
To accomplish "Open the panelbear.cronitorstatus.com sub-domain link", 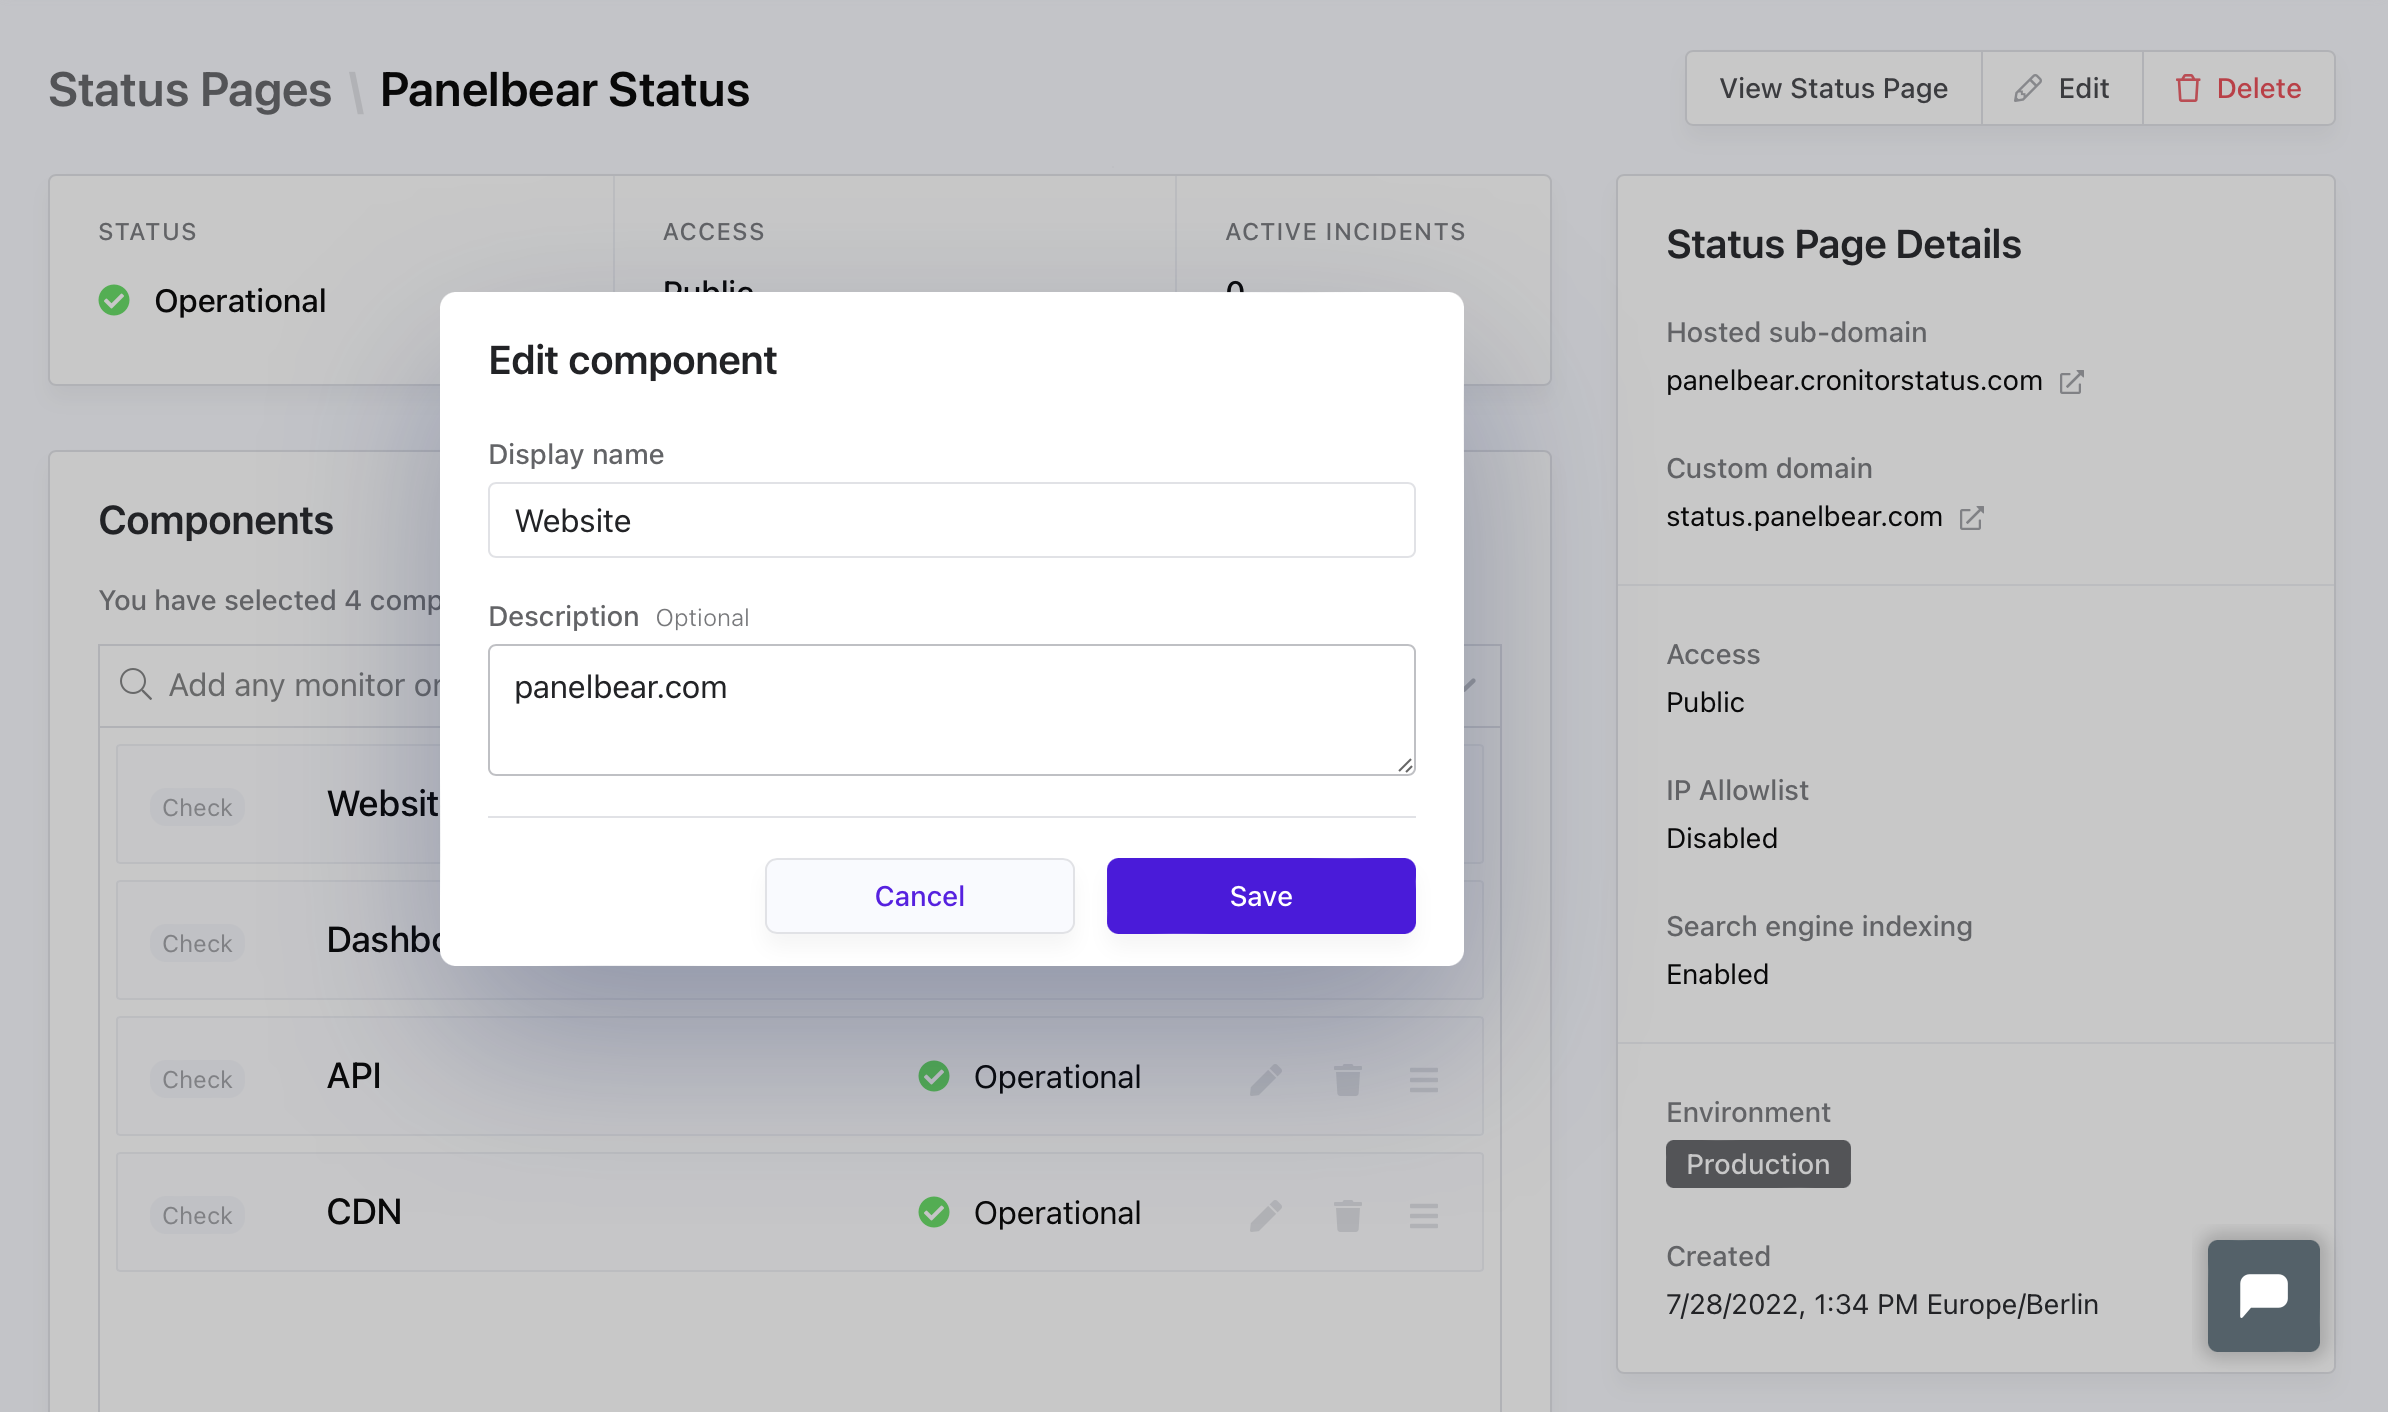I will pos(1854,381).
